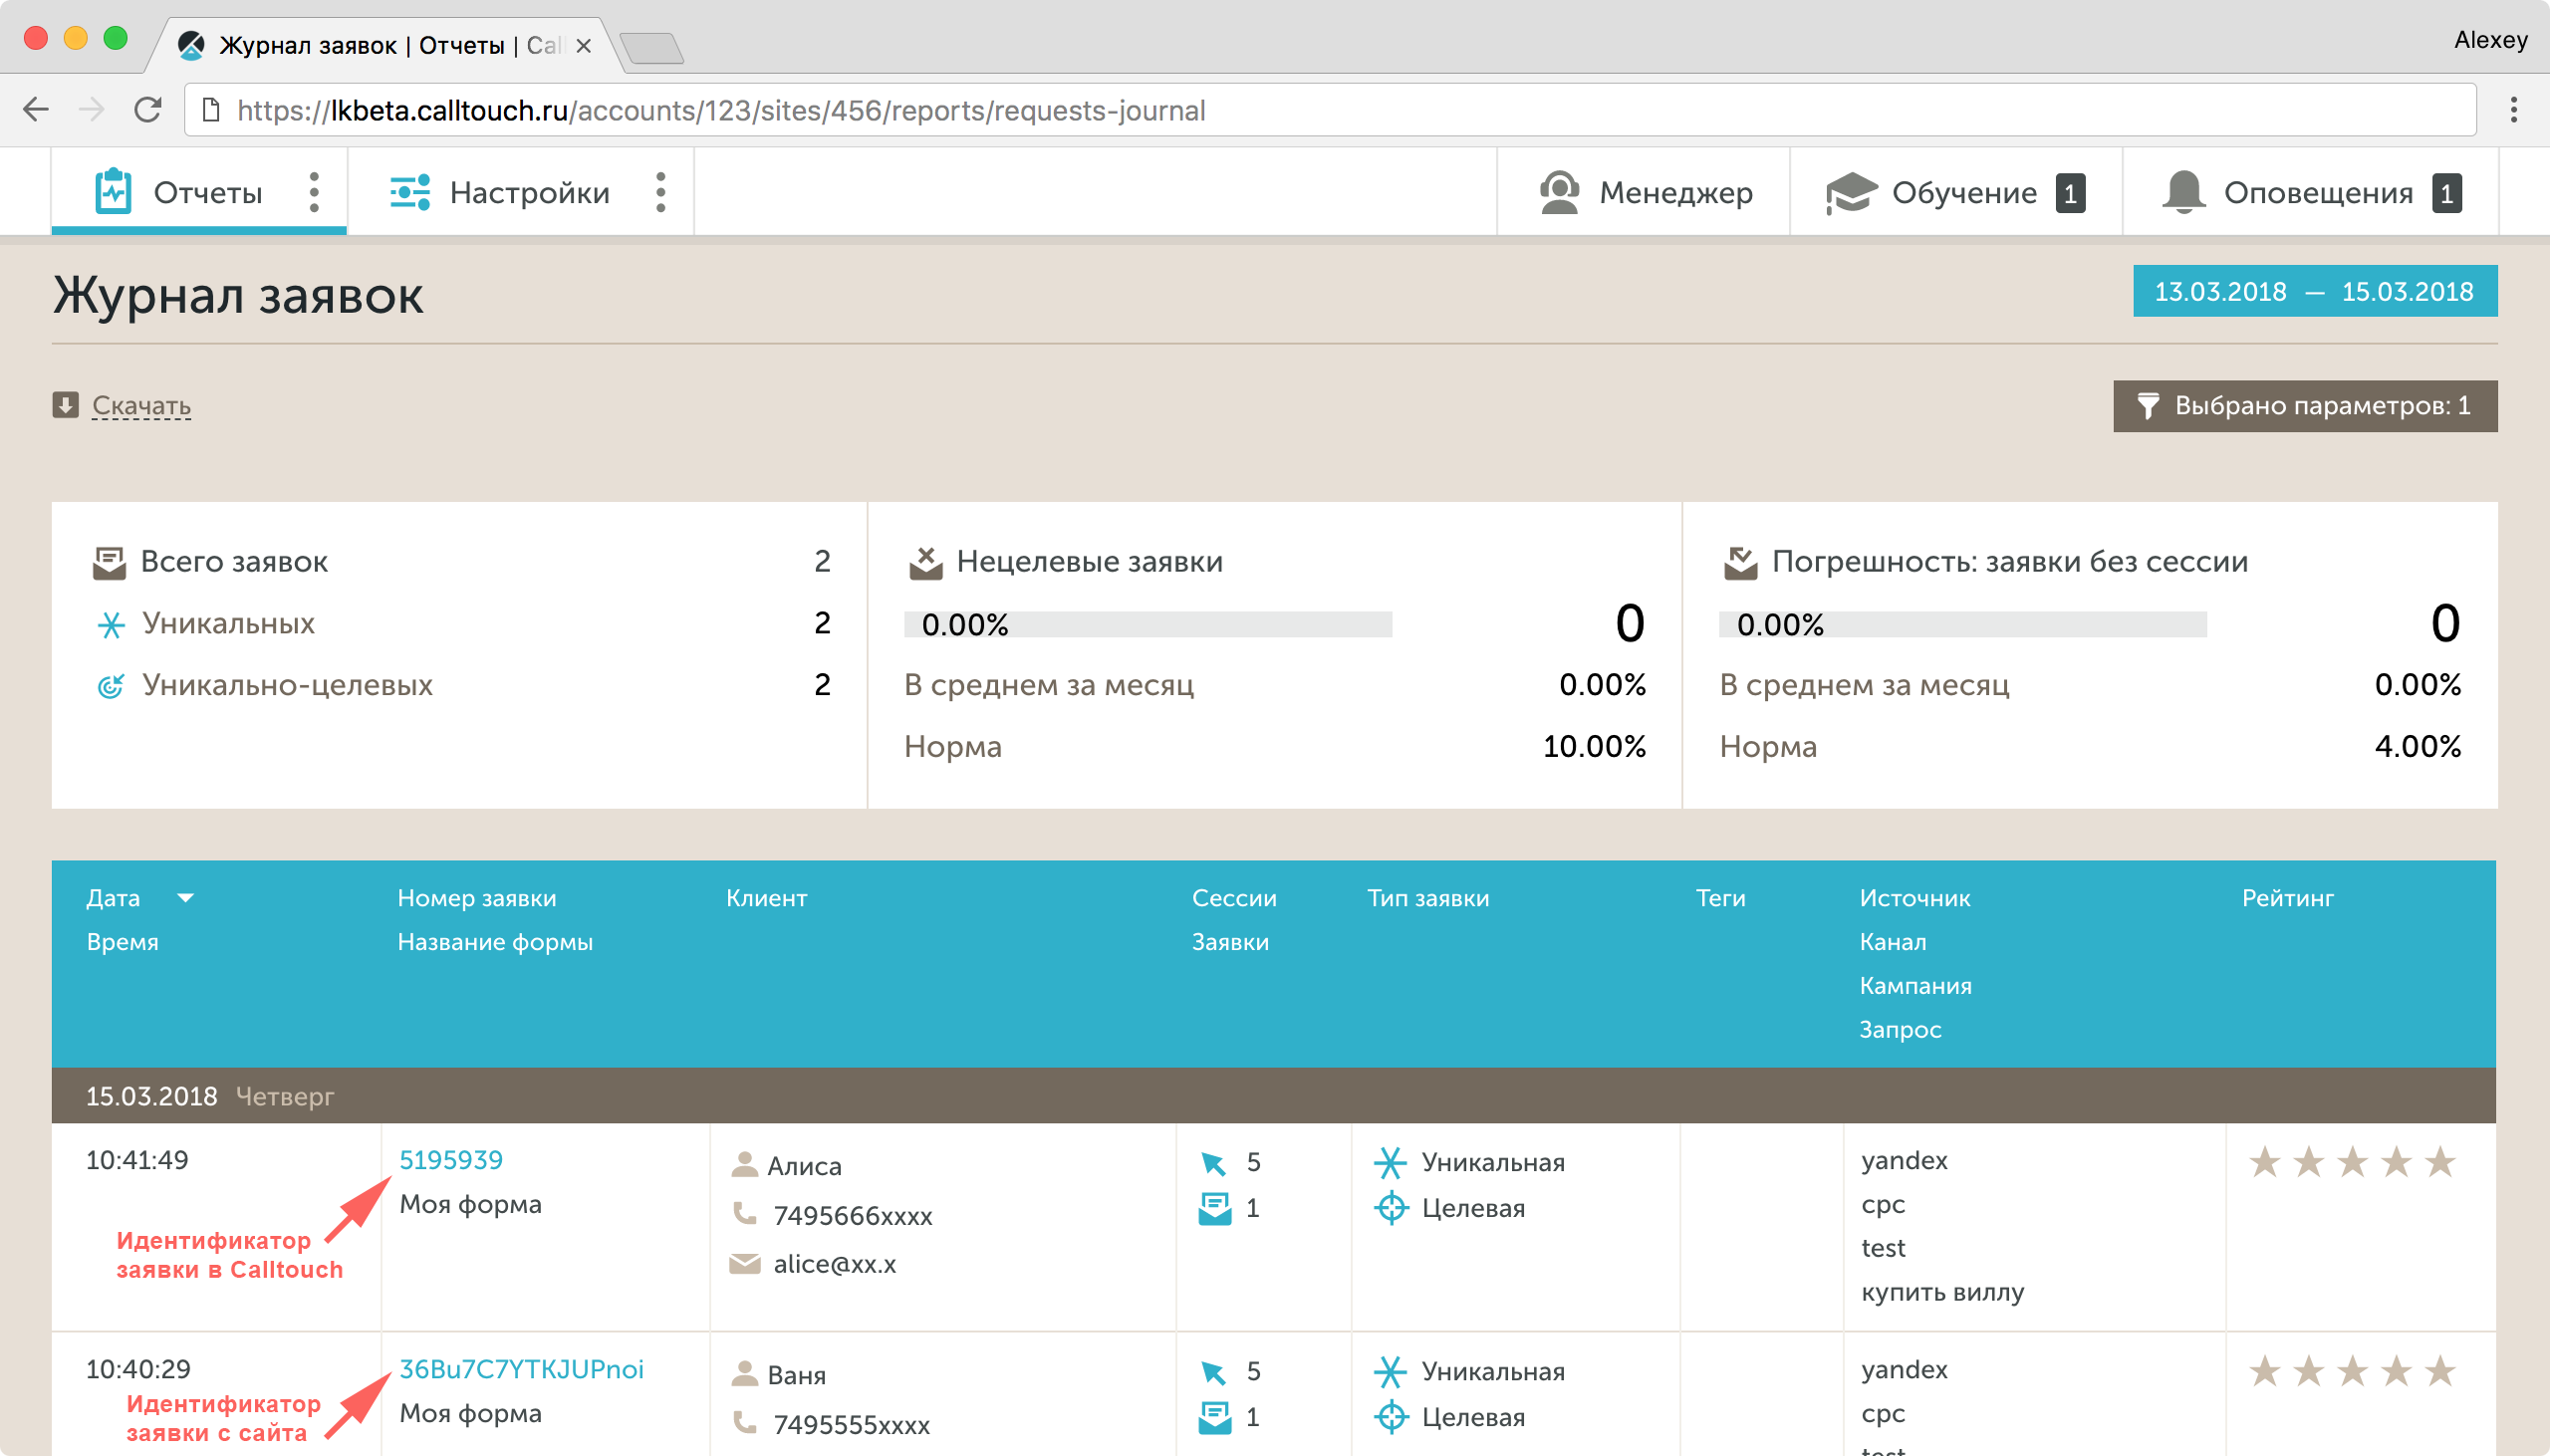Click the person icon next to Ваня
This screenshot has width=2550, height=1456.
[x=744, y=1373]
